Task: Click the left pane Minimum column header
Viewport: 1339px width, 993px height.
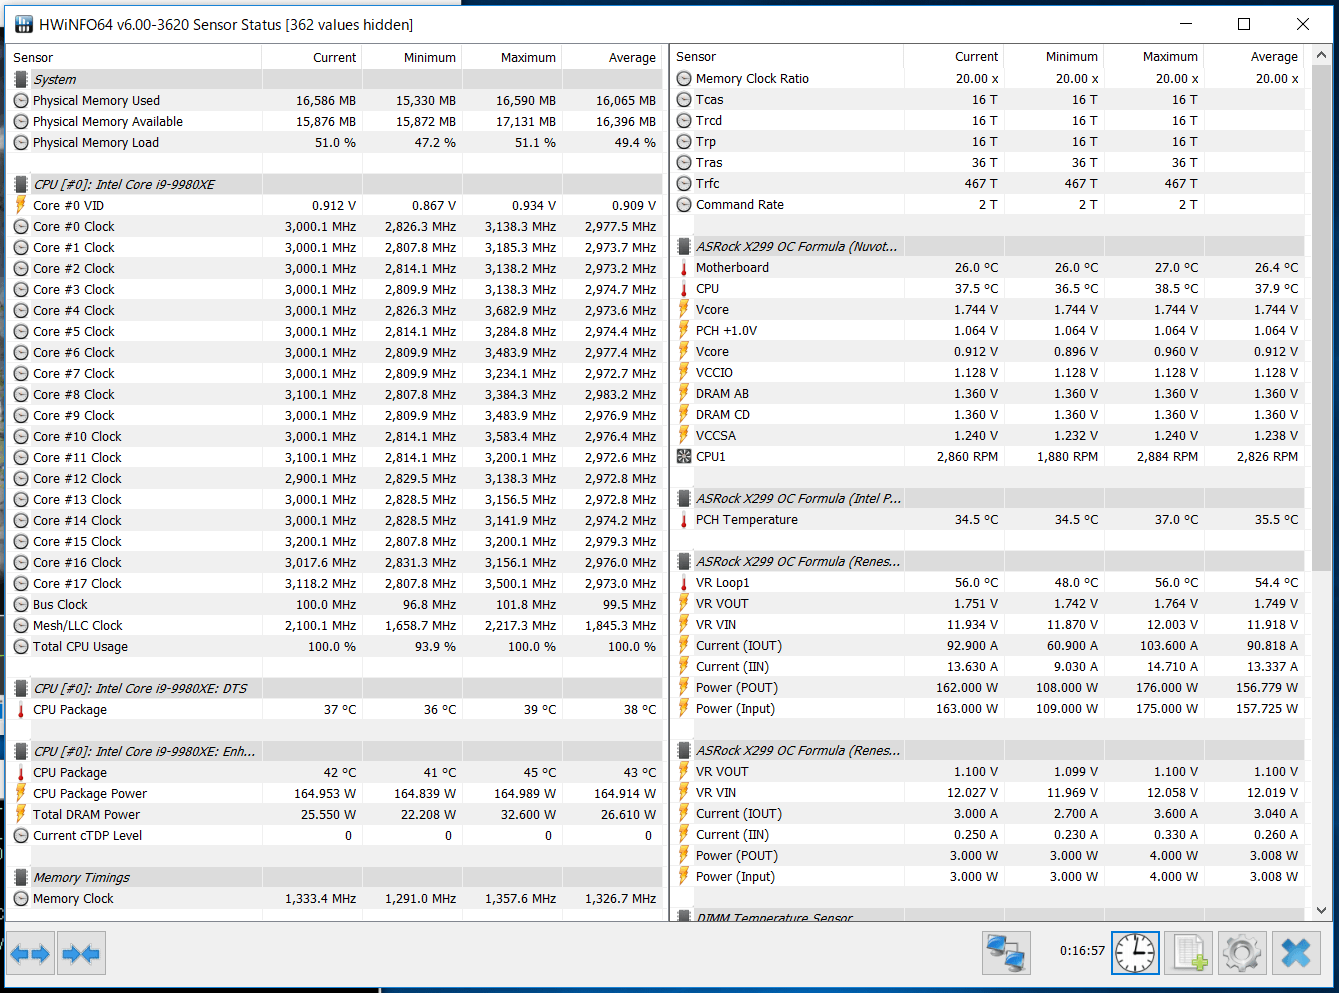Action: (x=411, y=57)
